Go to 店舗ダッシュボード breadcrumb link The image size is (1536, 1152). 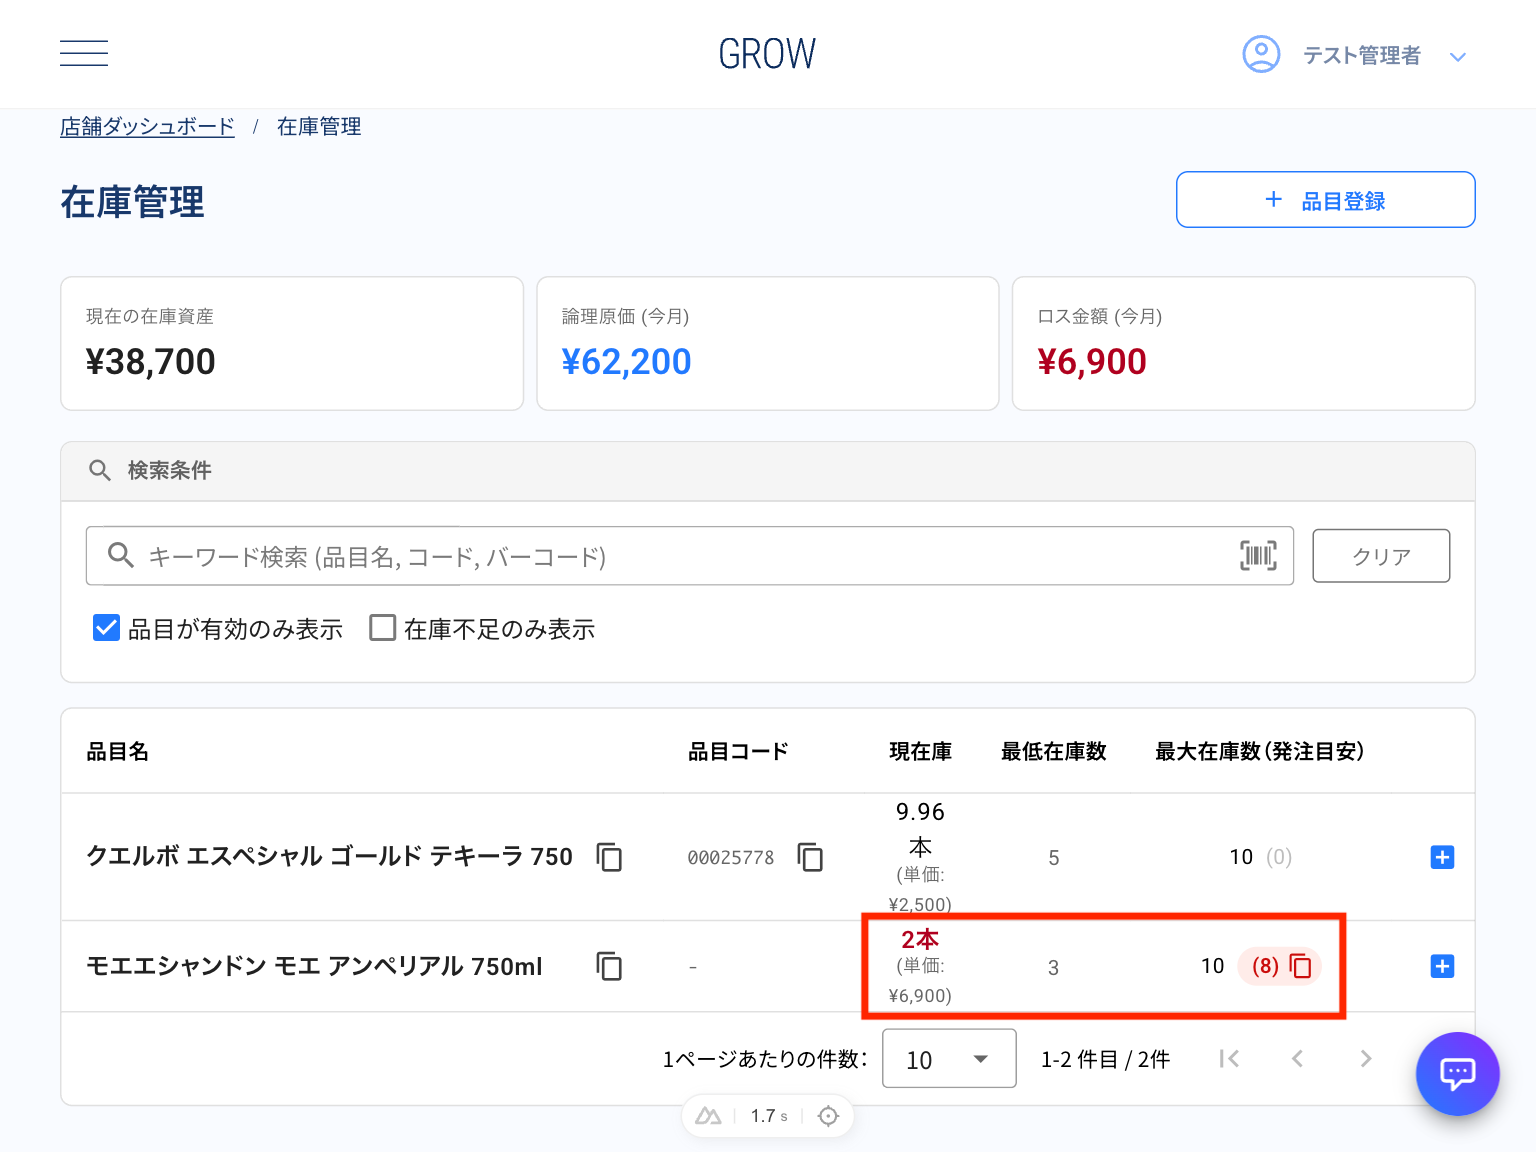point(147,127)
